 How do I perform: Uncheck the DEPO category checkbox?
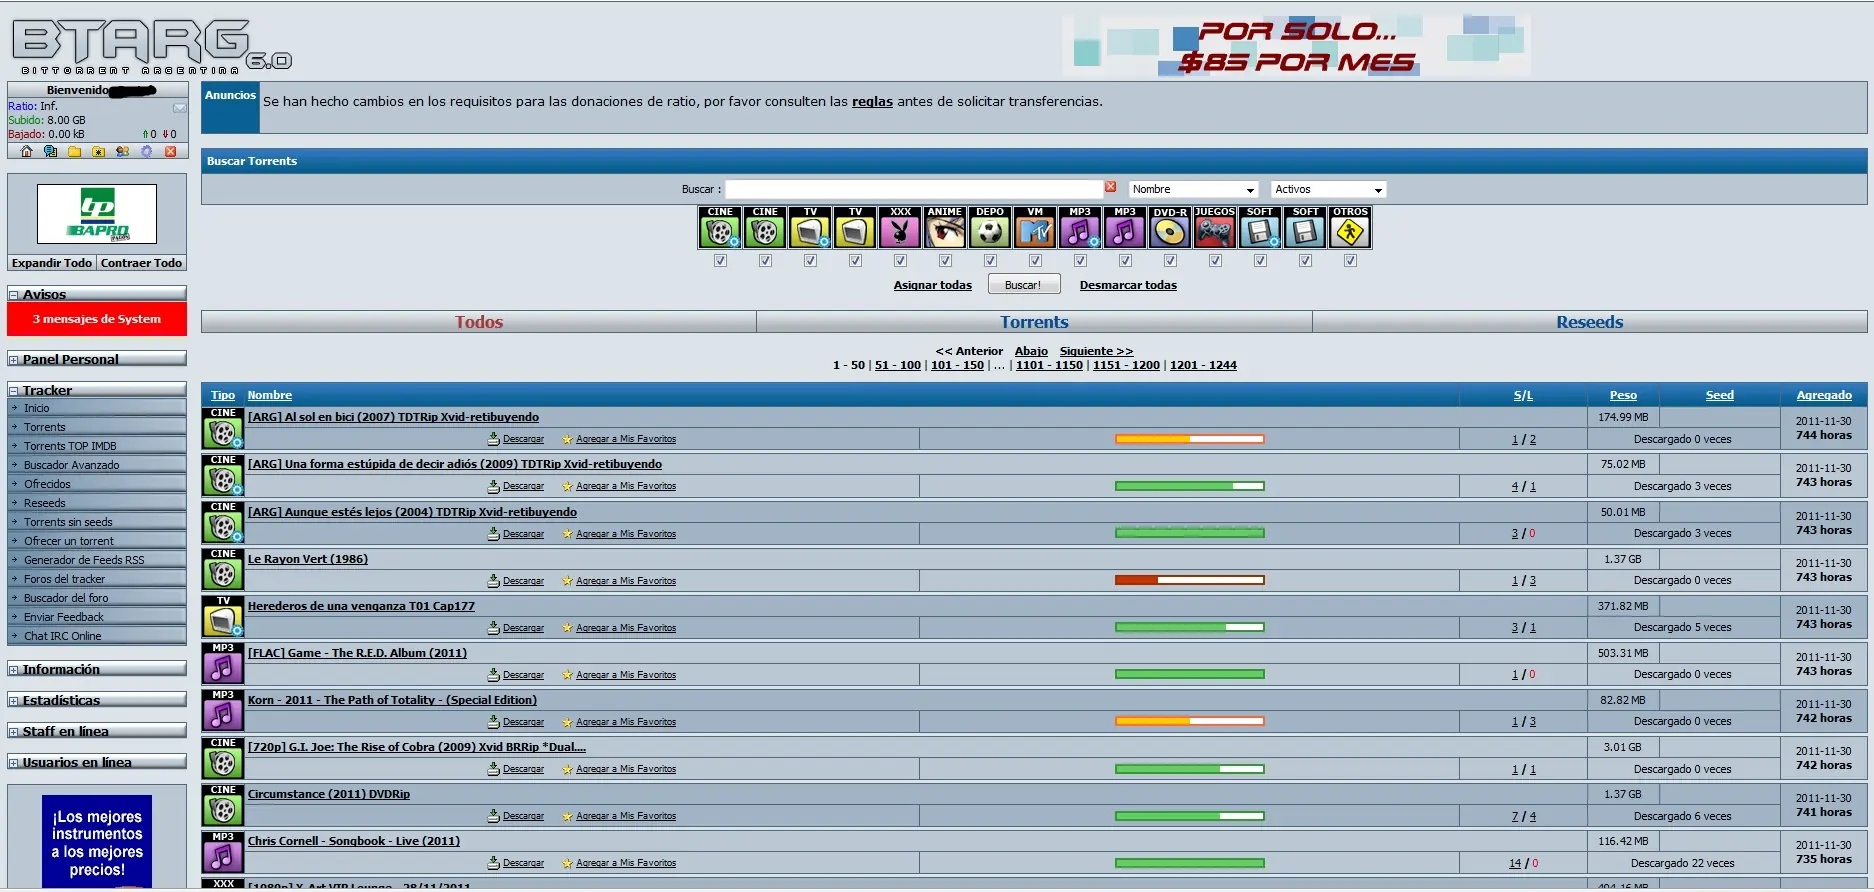(x=990, y=261)
